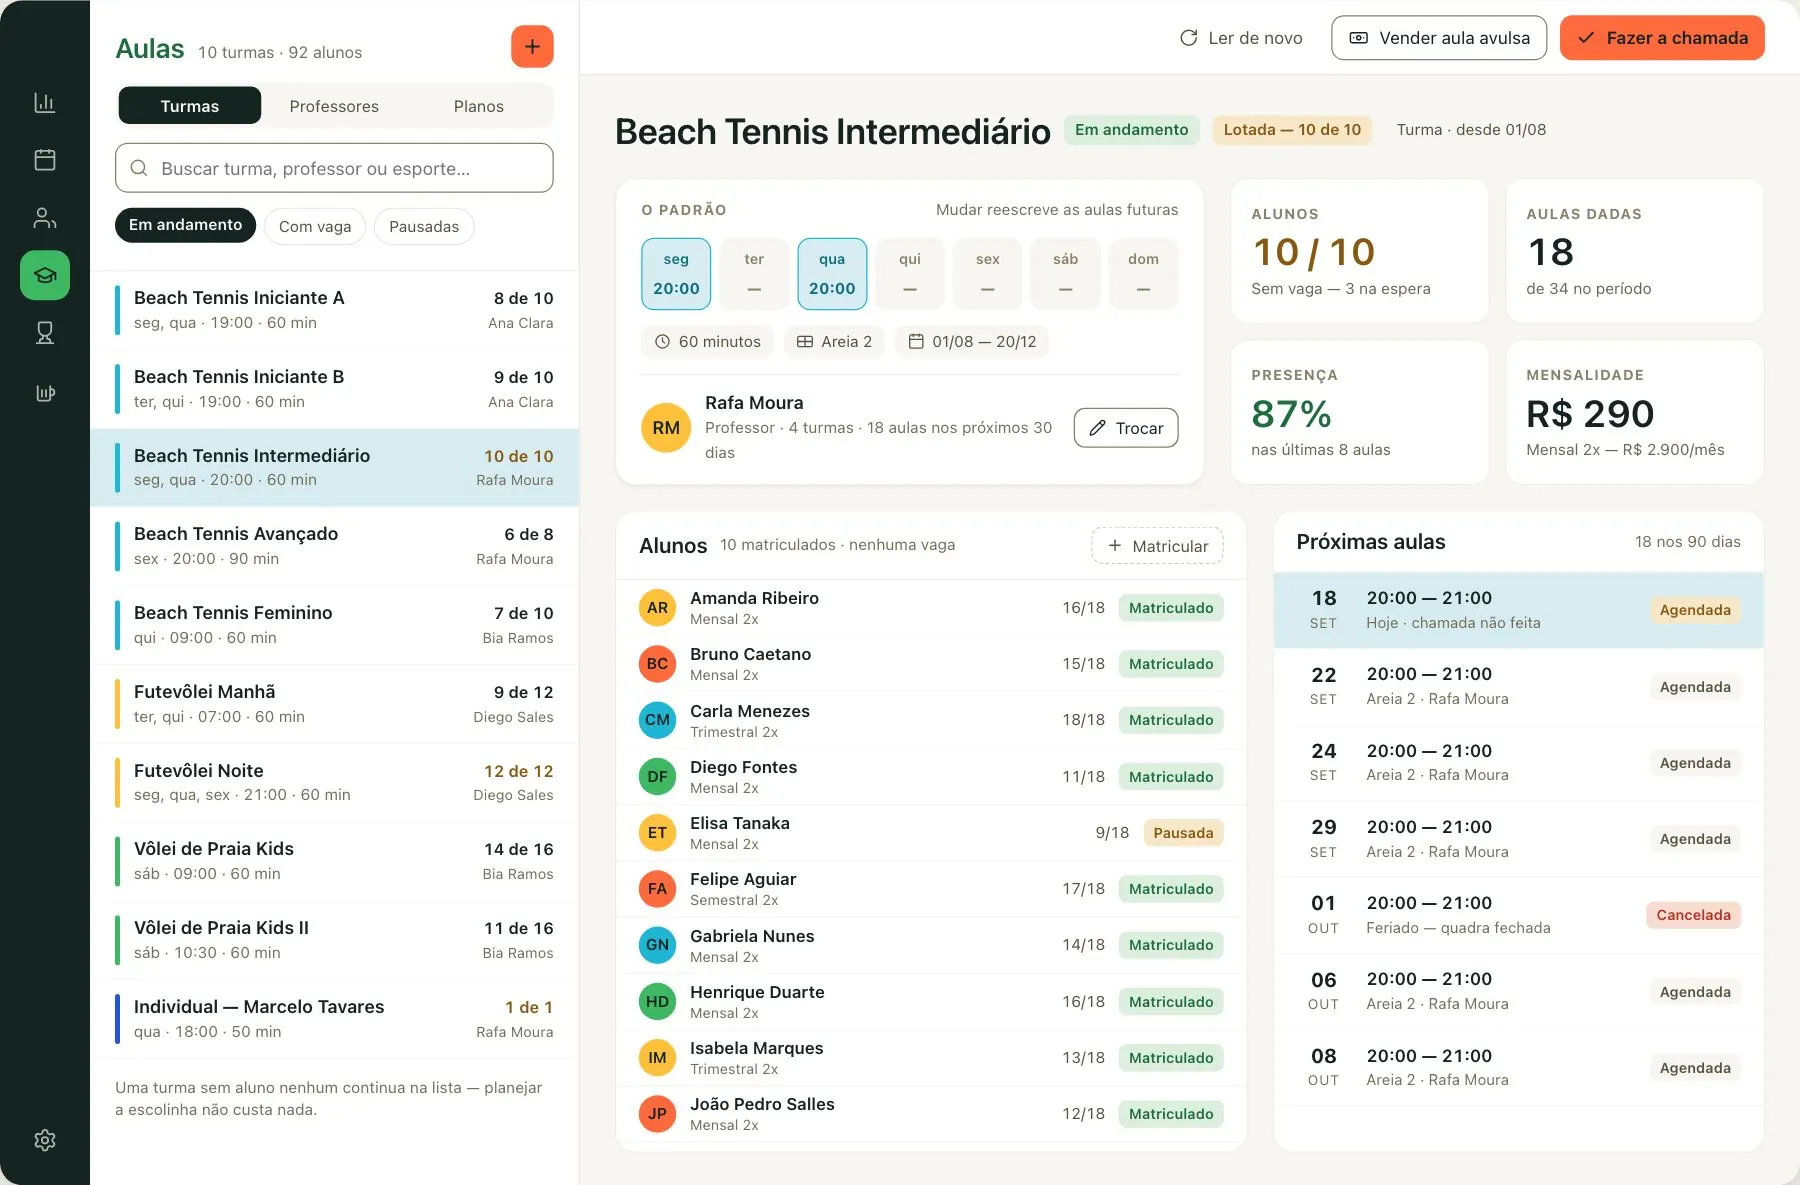
Task: Switch to the Professores tab
Action: 334,106
